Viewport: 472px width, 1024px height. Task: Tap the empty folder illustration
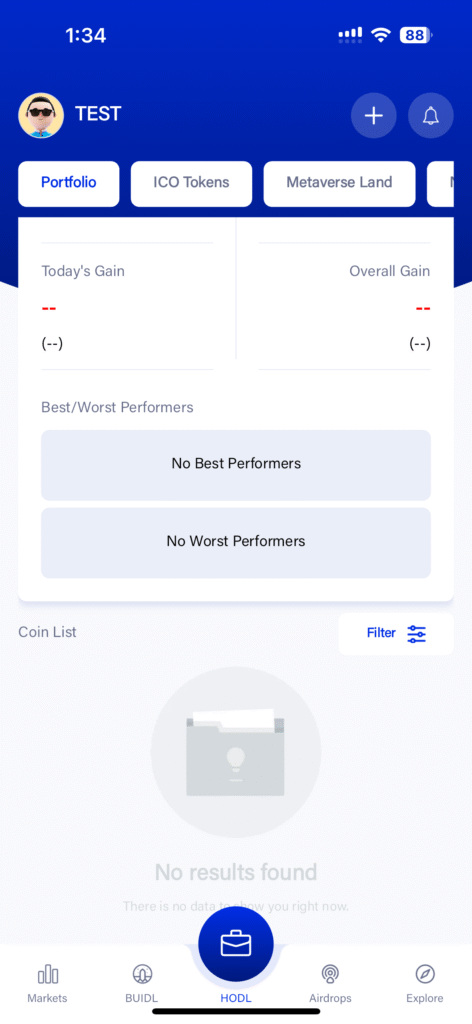click(x=236, y=752)
